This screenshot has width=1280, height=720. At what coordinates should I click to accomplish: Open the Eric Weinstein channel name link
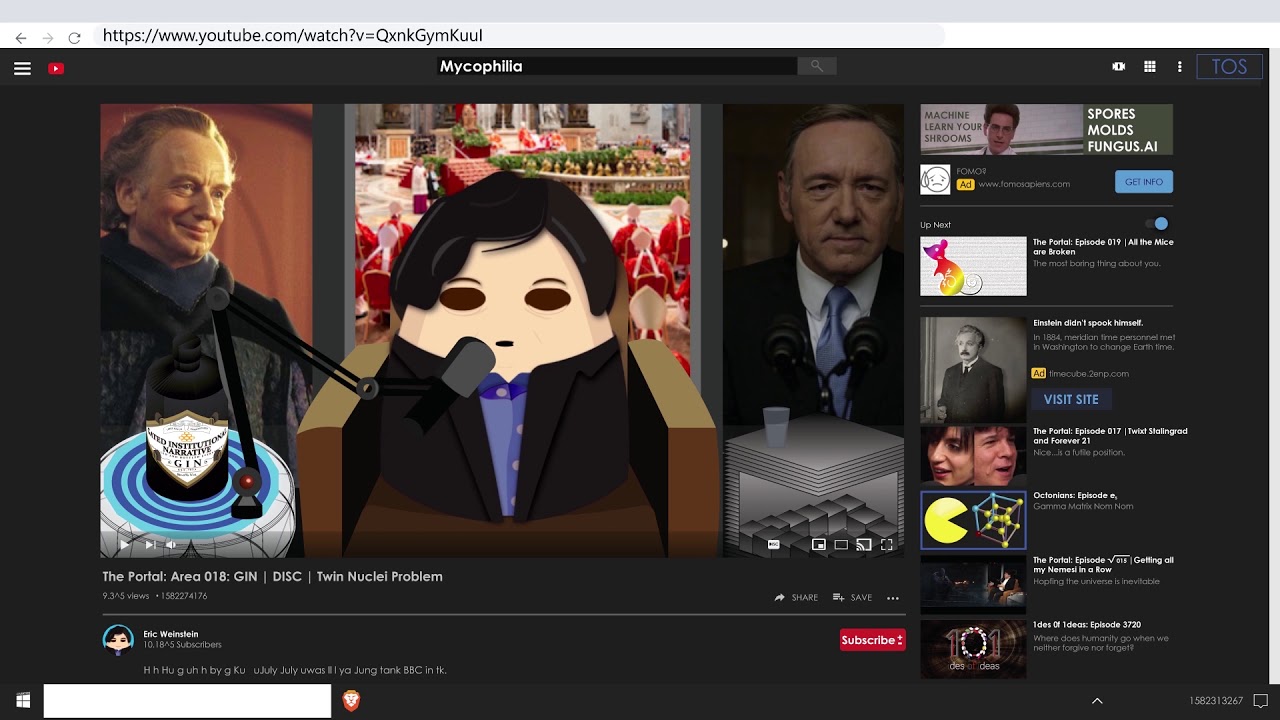(x=171, y=634)
